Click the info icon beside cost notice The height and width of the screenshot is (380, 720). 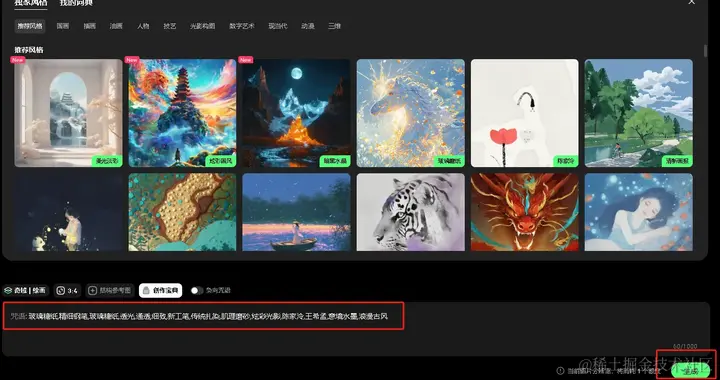[560, 371]
